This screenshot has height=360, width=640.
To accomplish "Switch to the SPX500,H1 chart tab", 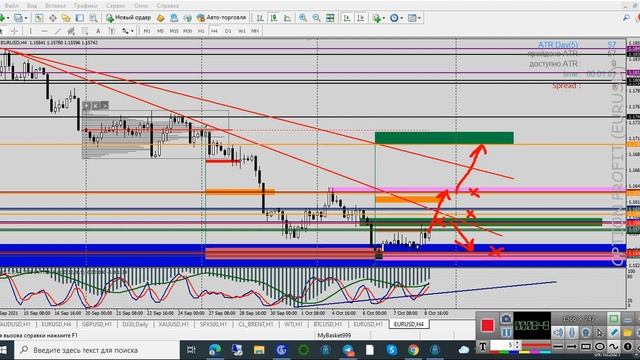I will [x=213, y=324].
